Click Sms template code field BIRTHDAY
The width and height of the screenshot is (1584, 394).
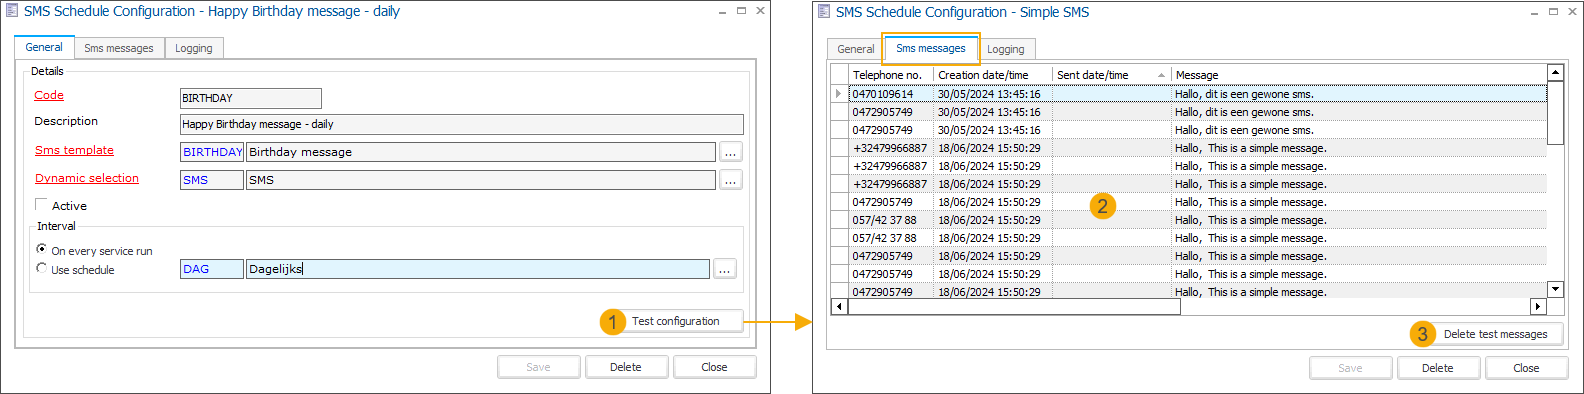212,152
